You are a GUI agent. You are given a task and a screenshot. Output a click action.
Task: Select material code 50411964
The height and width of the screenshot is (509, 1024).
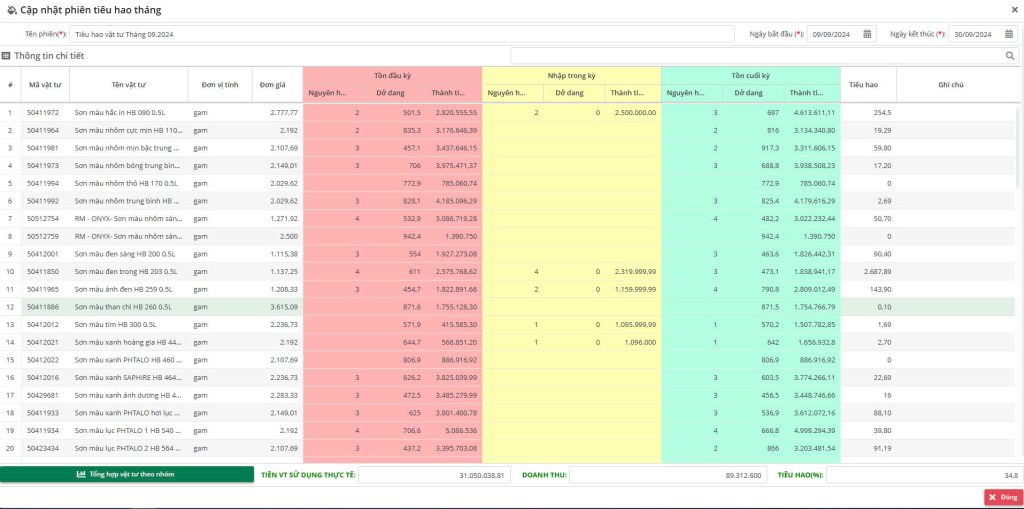tap(43, 131)
